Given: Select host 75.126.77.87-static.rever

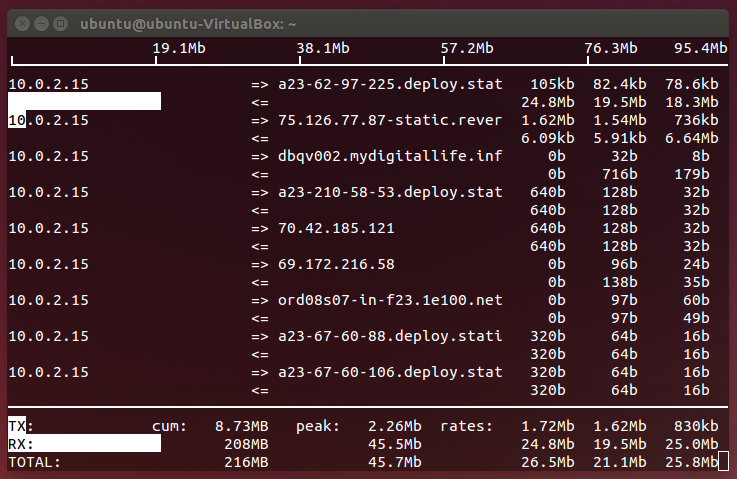Looking at the screenshot, I should tap(390, 120).
